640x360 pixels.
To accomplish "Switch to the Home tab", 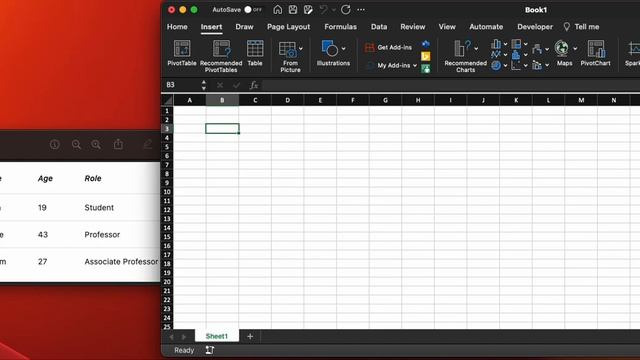I will point(177,27).
